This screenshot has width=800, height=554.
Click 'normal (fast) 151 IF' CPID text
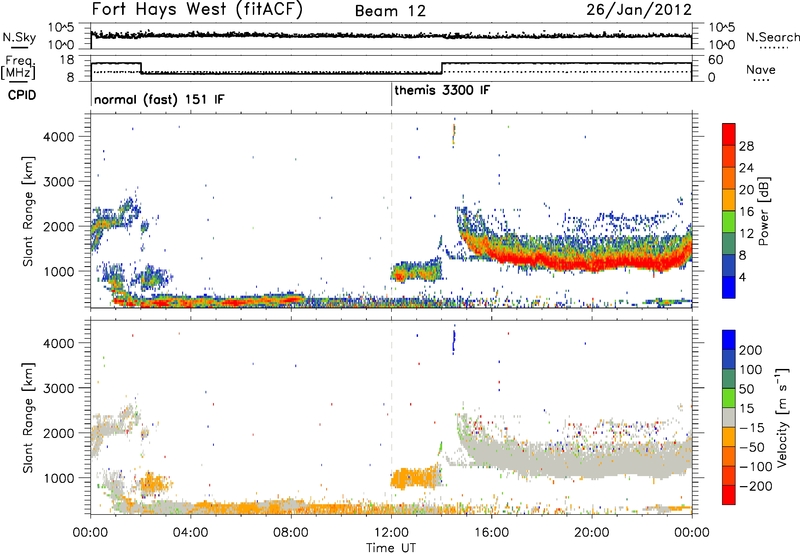(x=159, y=99)
